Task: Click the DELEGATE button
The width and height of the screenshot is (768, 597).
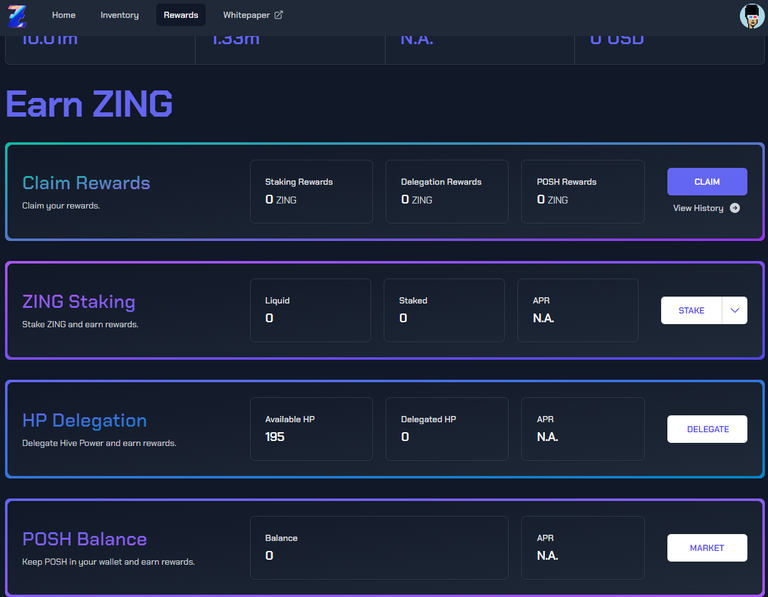Action: pyautogui.click(x=707, y=429)
